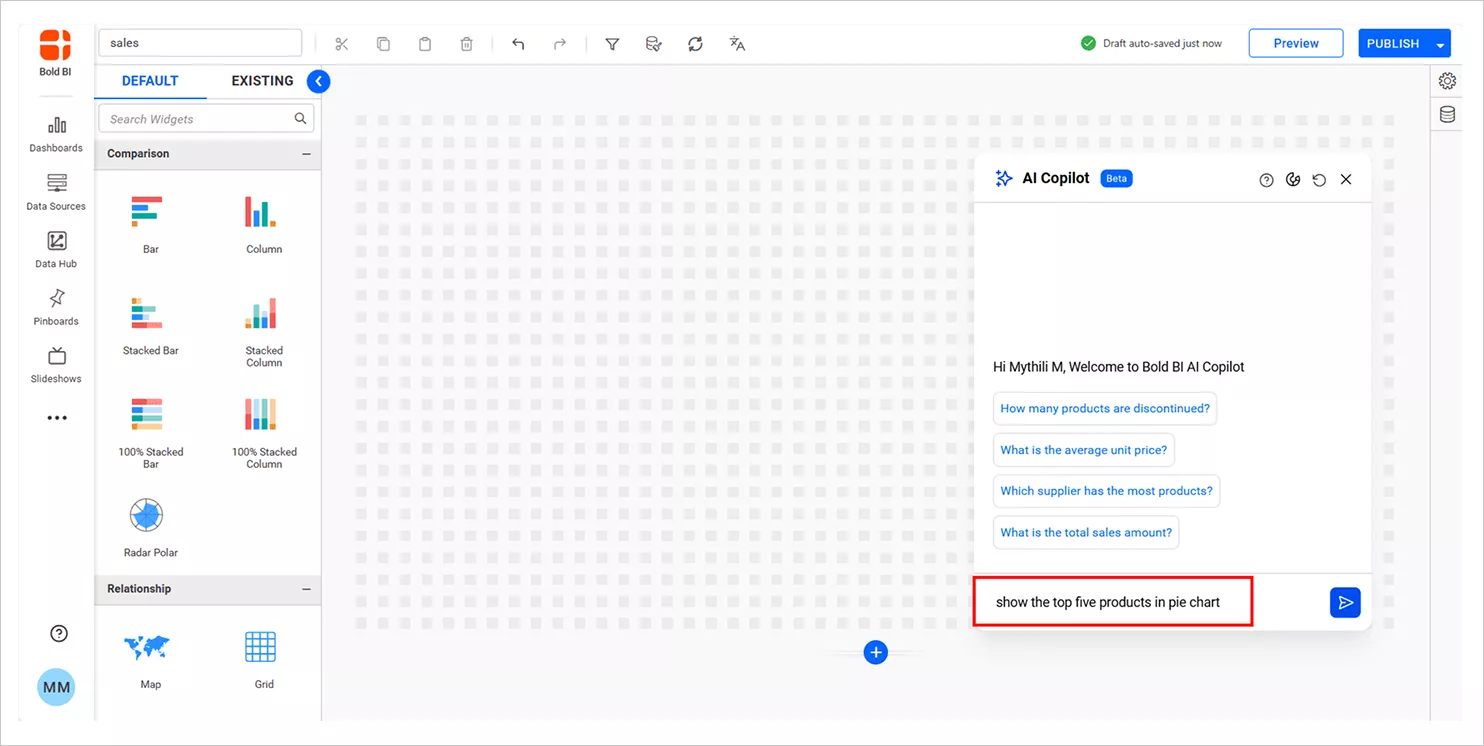Open the filter funnel icon in toolbar
1484x746 pixels.
(612, 44)
